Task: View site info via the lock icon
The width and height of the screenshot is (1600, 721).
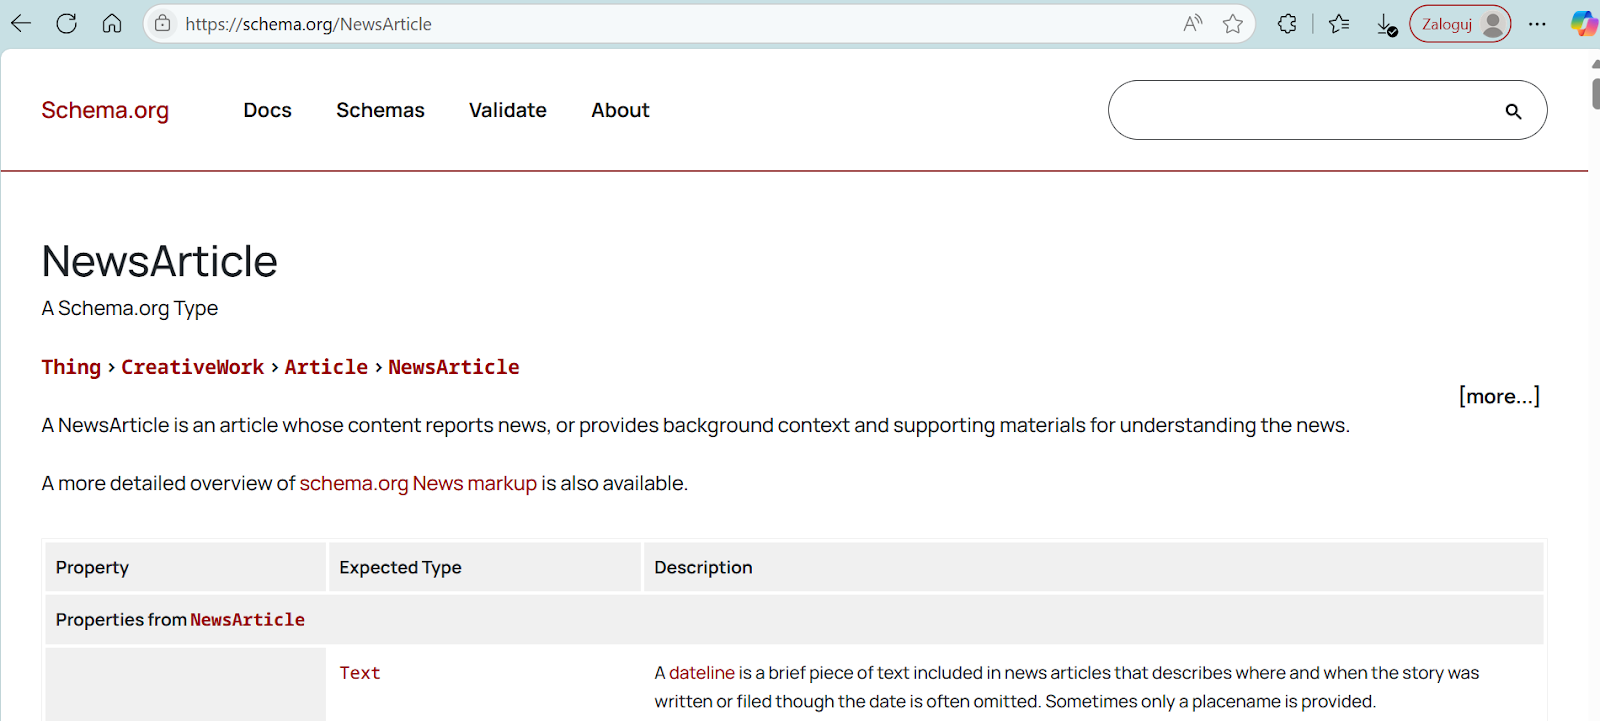Action: 162,23
